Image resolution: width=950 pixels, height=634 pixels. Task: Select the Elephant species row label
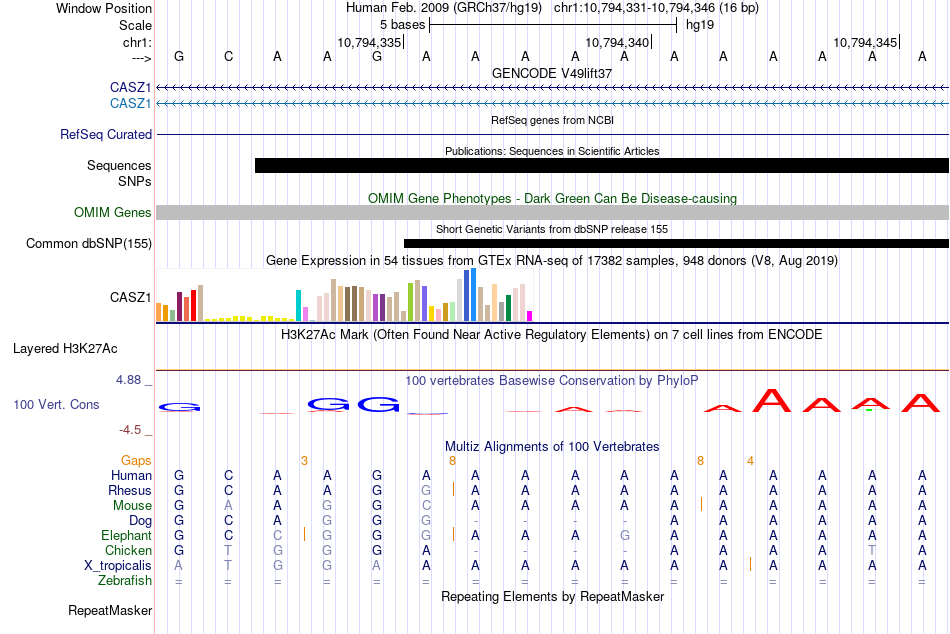[127, 535]
